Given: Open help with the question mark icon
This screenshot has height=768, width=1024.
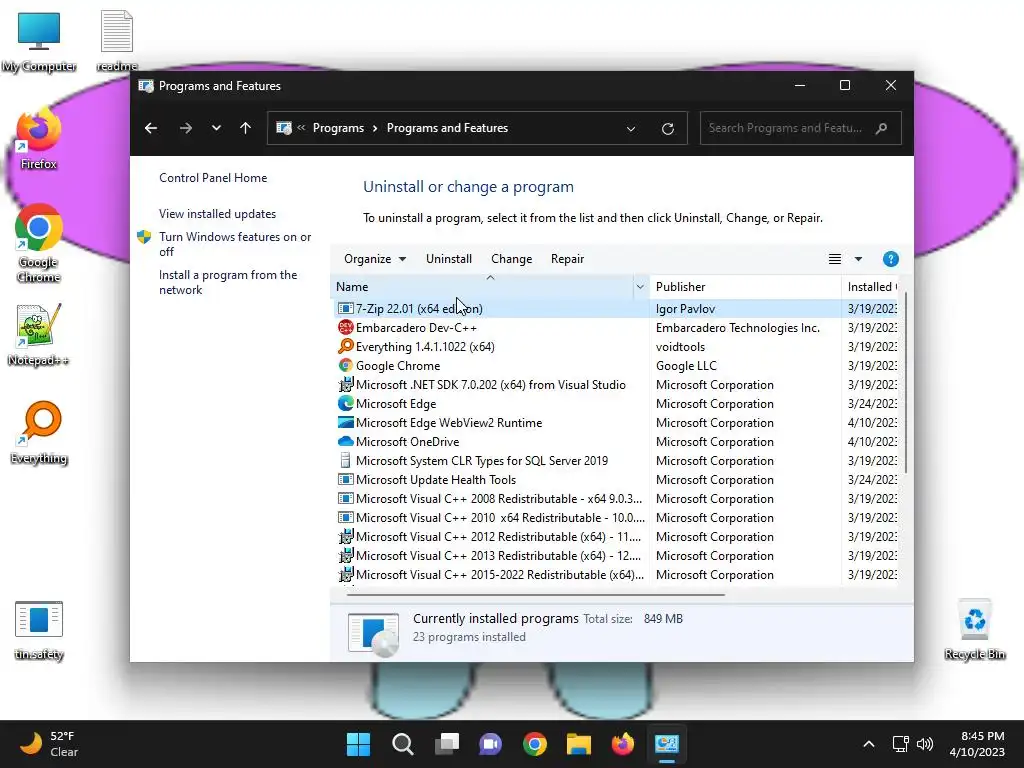Looking at the screenshot, I should (890, 259).
